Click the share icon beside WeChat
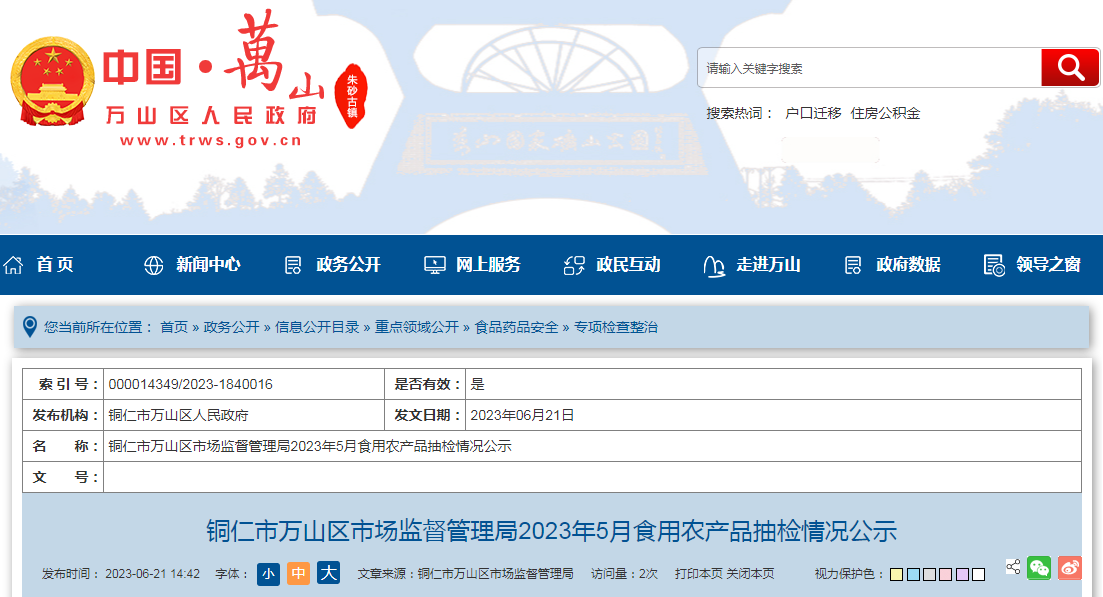The image size is (1103, 597). pyautogui.click(x=1013, y=567)
